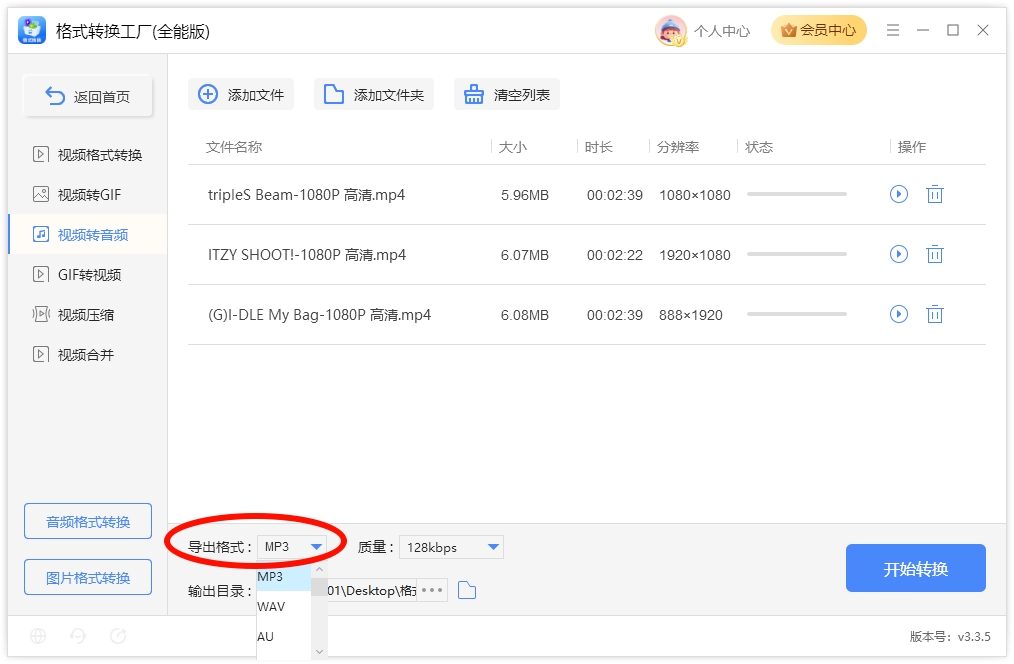
Task: Click the output directory path field
Action: (x=372, y=590)
